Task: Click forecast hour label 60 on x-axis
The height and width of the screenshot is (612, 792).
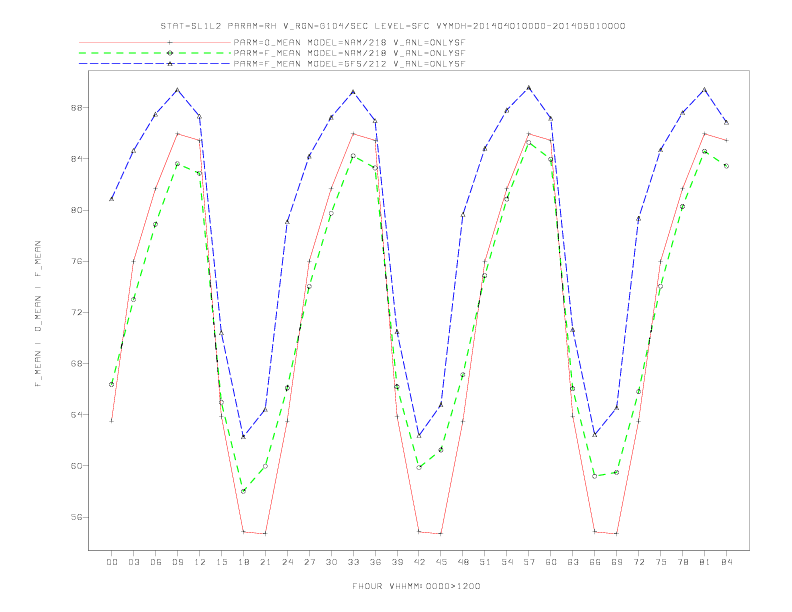Action: coord(551,562)
